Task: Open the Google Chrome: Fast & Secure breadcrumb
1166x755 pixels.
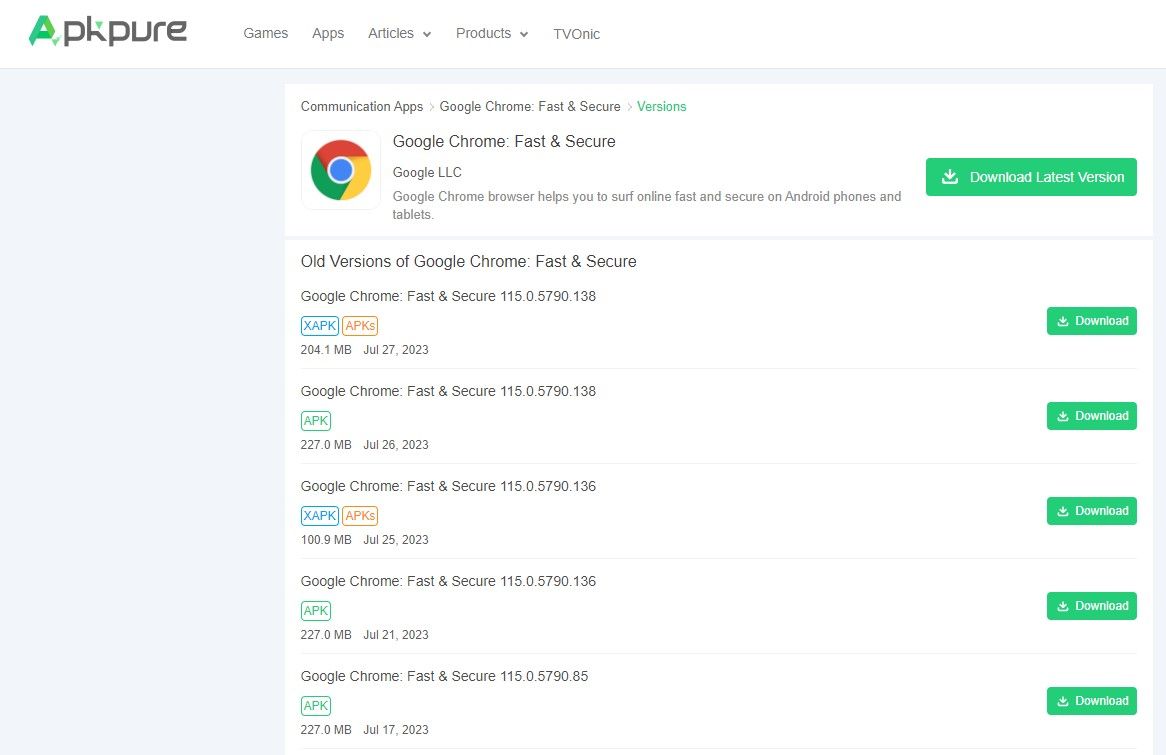Action: tap(529, 106)
